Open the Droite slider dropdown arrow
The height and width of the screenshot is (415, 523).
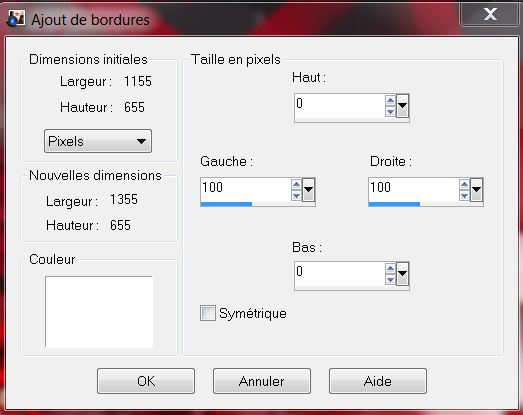pyautogui.click(x=476, y=190)
